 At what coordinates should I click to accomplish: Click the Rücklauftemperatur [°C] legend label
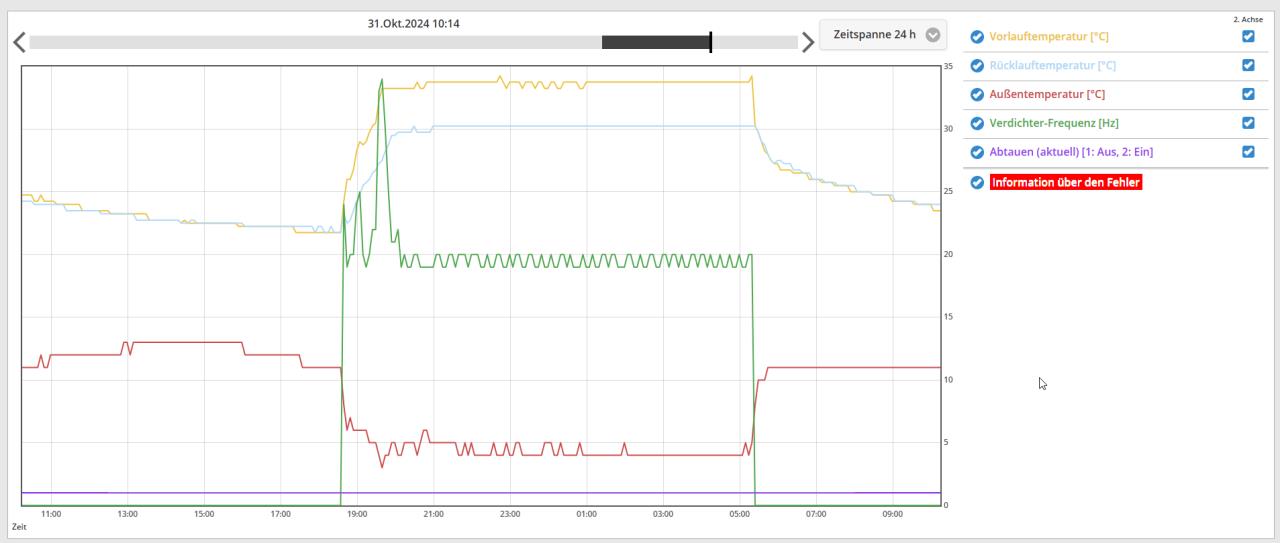tap(1053, 66)
